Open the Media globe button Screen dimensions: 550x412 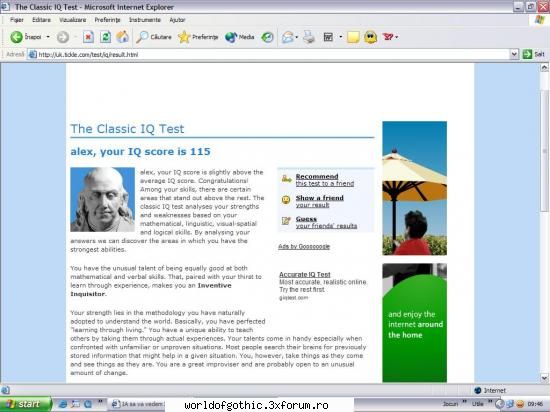point(231,37)
